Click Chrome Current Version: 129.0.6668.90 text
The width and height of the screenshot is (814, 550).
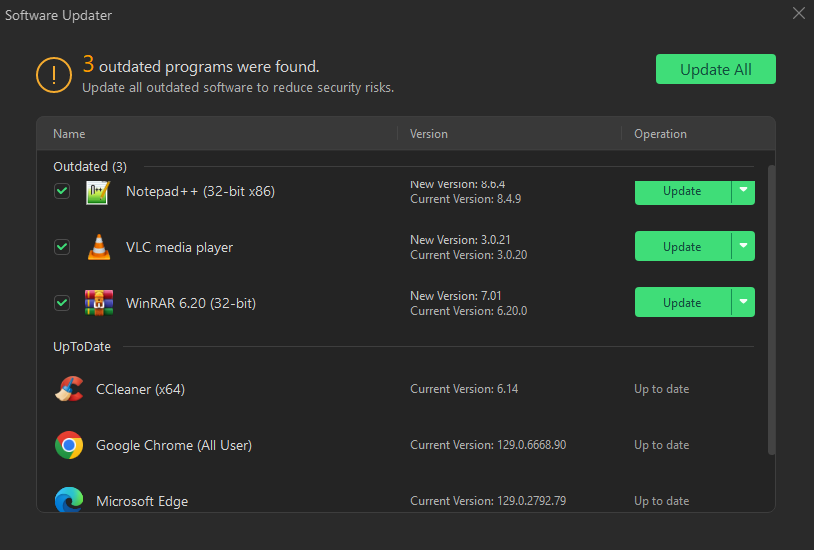point(488,445)
